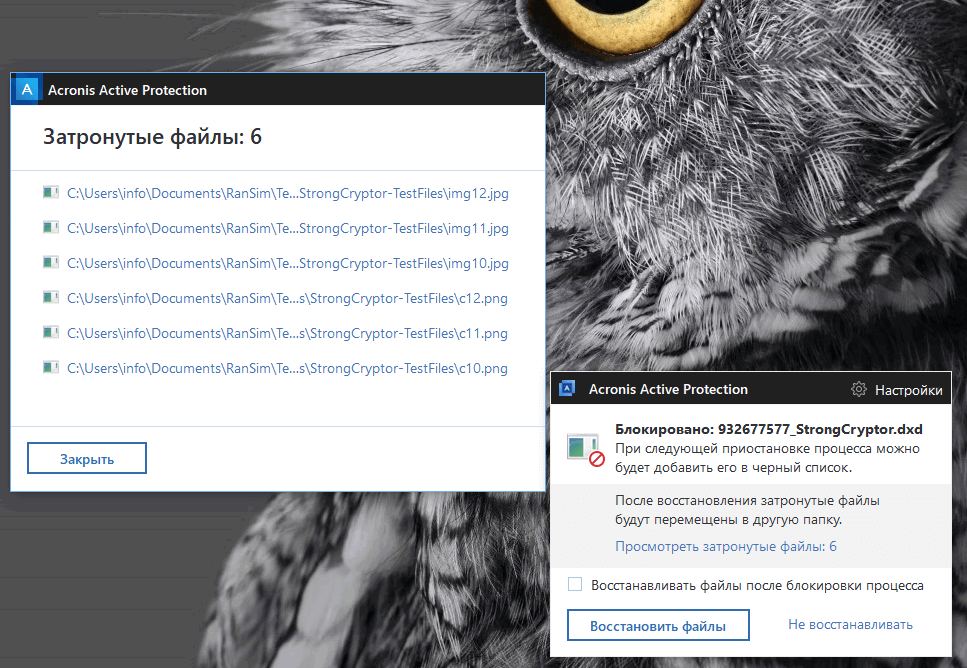Open Просмотреть затронутые файлы: 6 link
967x668 pixels.
[x=726, y=546]
